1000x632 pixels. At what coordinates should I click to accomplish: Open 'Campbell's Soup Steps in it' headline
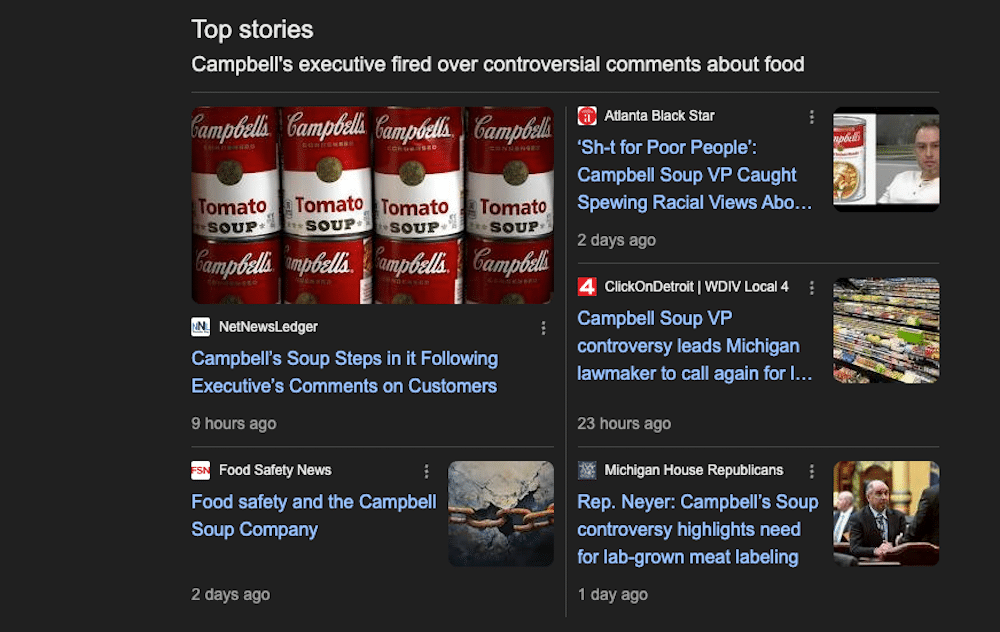pos(344,372)
